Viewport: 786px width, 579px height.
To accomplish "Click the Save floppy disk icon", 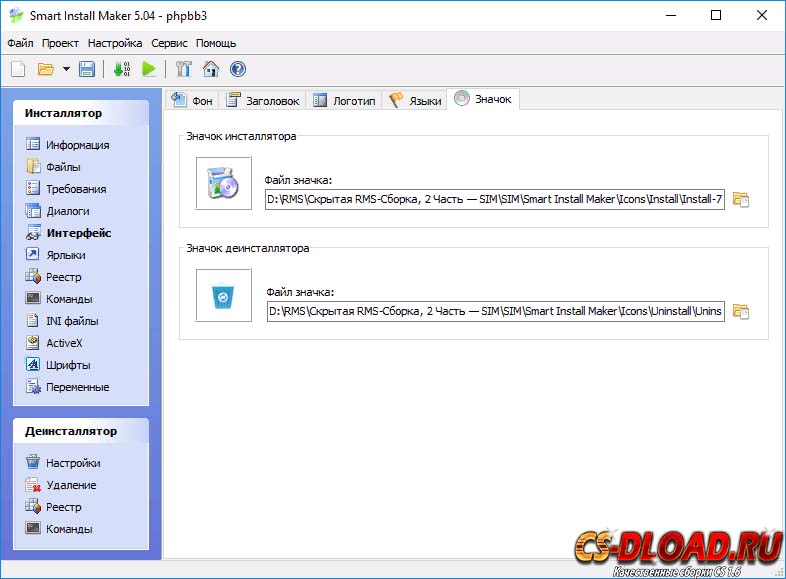I will pos(87,69).
